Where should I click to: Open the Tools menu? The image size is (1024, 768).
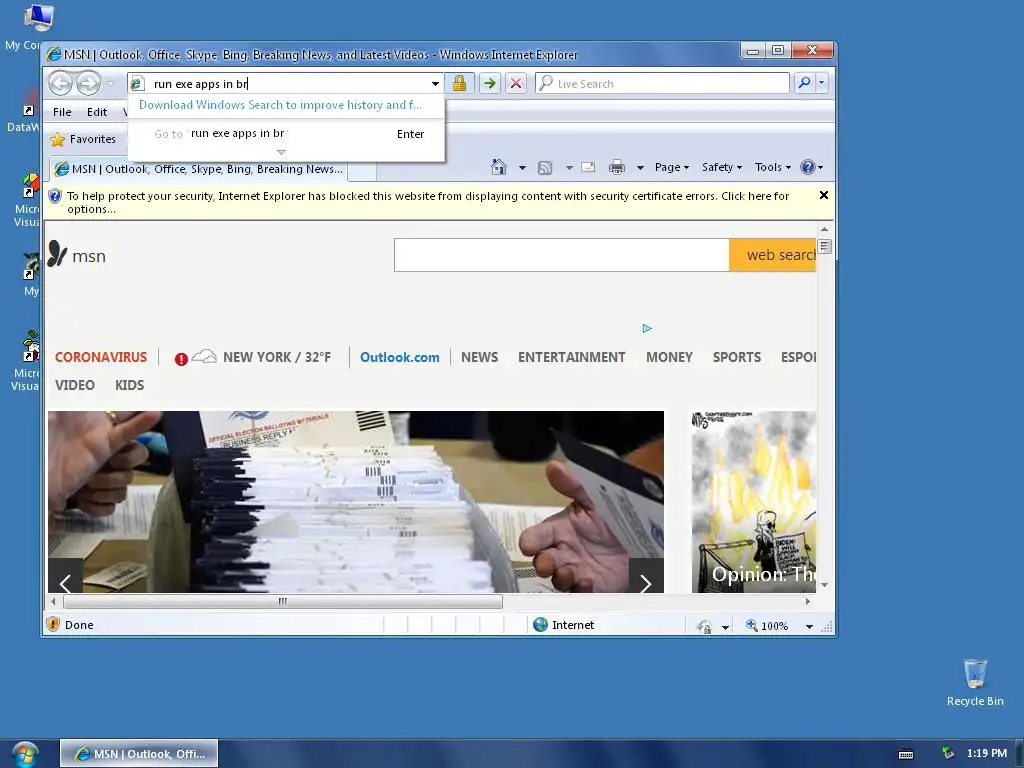[773, 167]
